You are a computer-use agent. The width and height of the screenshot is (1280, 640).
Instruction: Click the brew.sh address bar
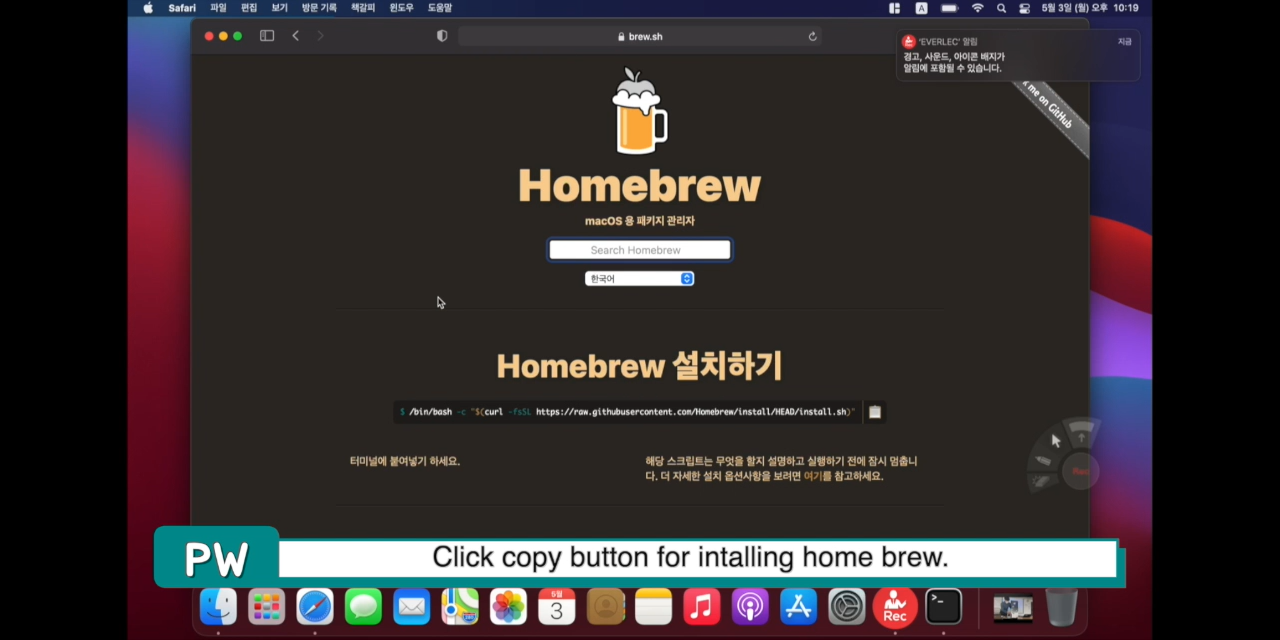640,36
